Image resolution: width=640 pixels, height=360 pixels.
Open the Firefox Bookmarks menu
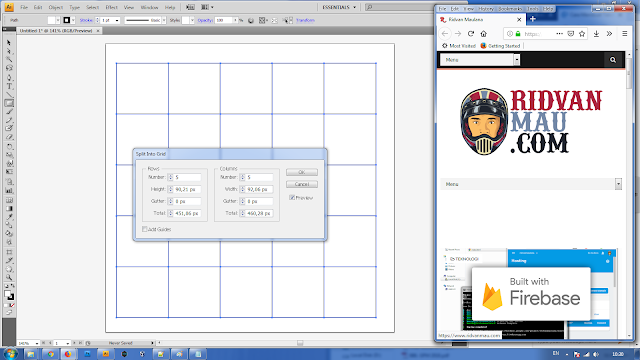click(510, 9)
